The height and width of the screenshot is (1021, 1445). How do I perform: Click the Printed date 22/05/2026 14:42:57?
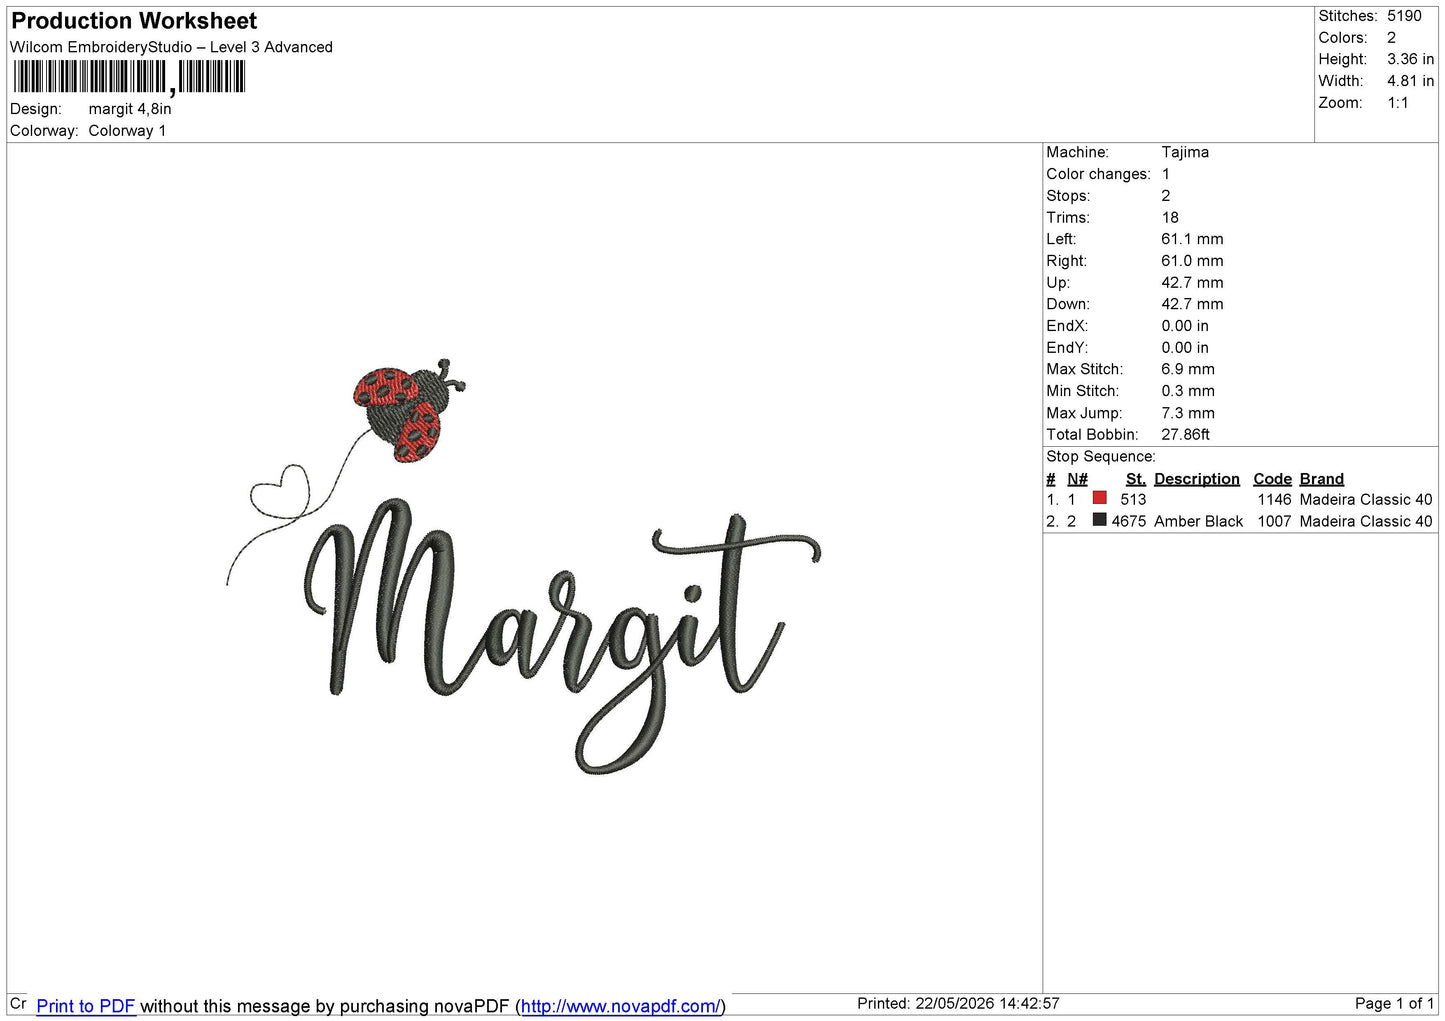click(x=987, y=1003)
